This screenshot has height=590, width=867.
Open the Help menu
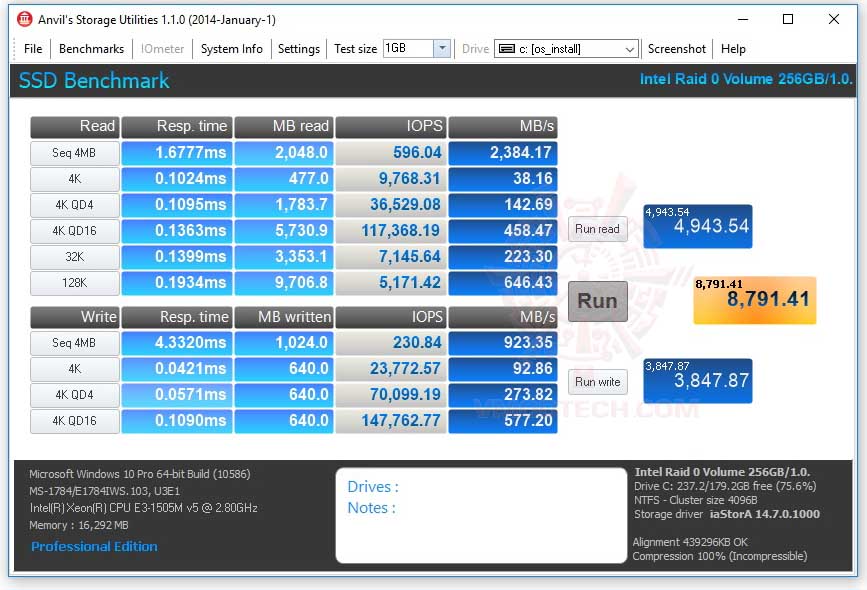[733, 49]
